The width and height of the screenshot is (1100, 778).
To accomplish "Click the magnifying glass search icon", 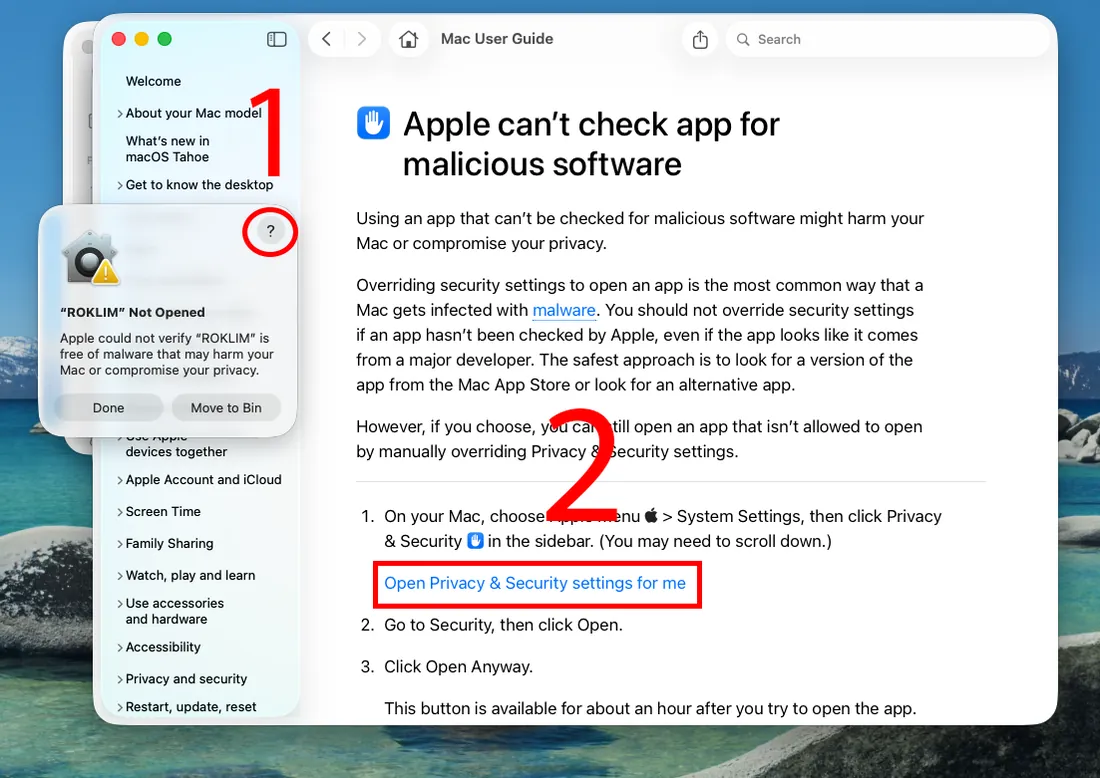I will pos(743,39).
